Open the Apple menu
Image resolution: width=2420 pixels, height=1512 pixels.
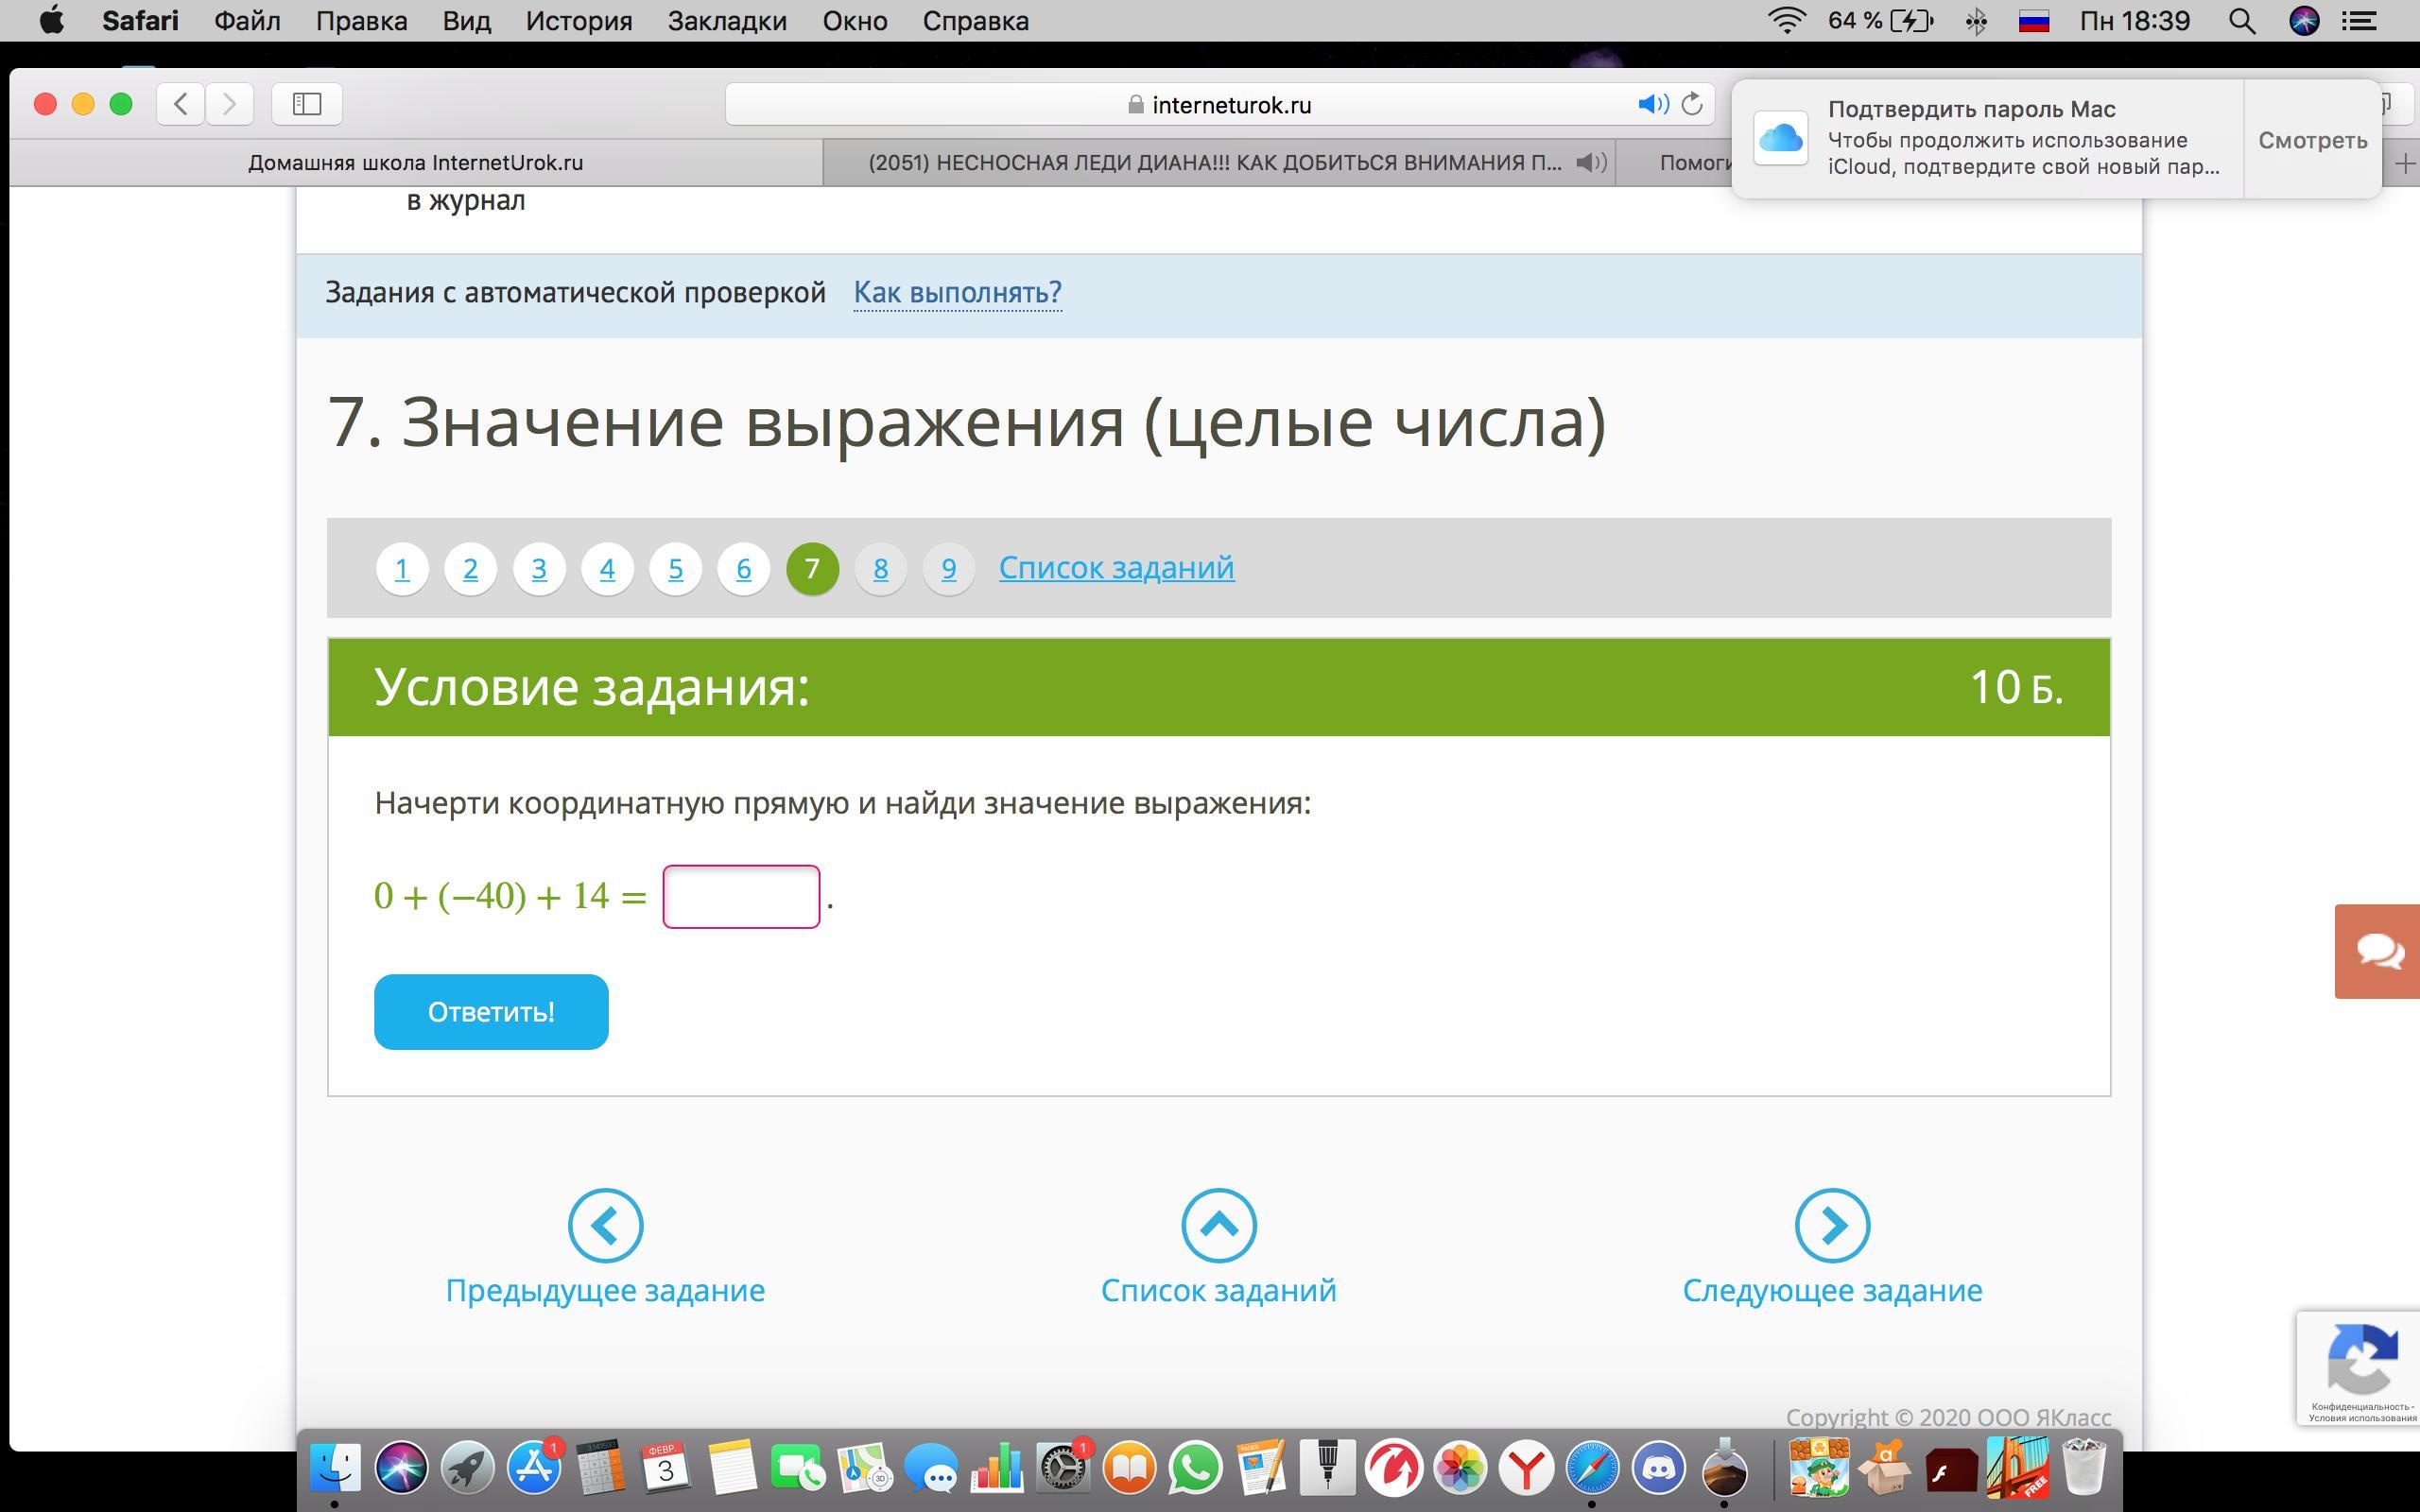(x=51, y=20)
